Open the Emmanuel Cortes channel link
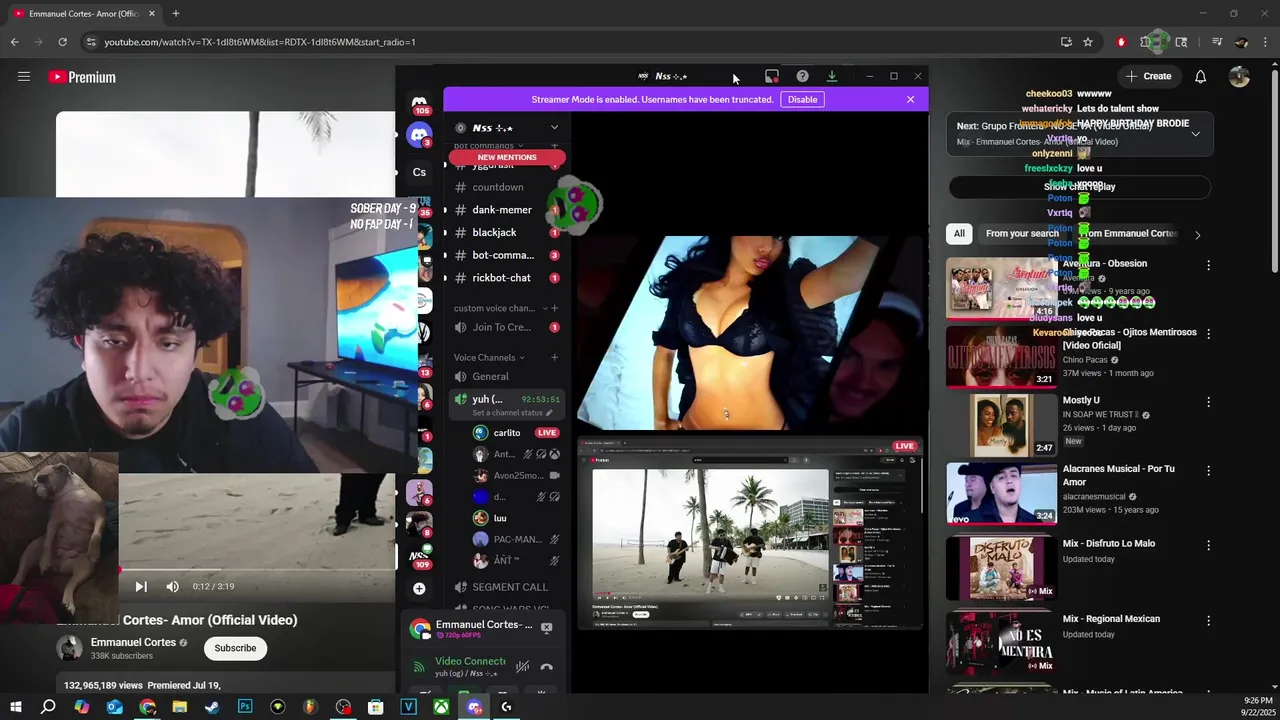1280x720 pixels. pyautogui.click(x=133, y=642)
